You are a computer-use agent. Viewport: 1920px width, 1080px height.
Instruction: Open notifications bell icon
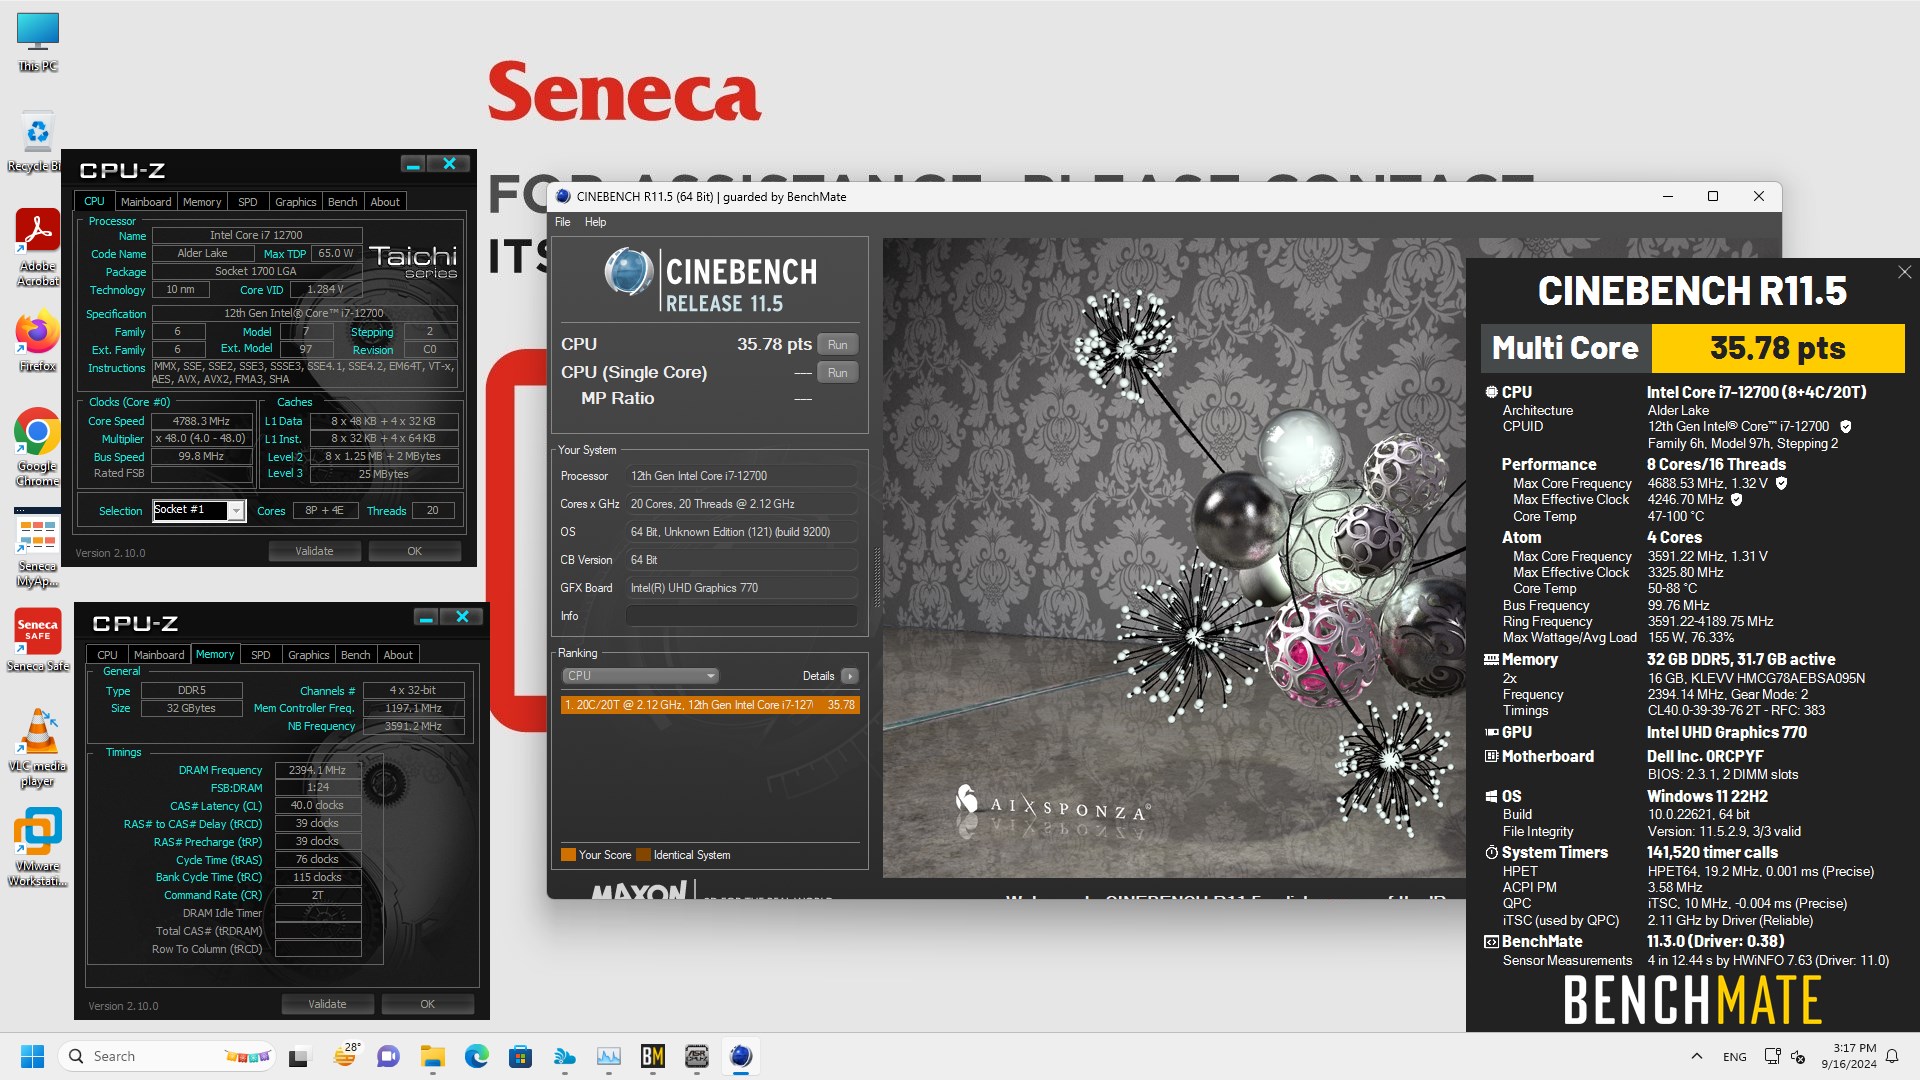pyautogui.click(x=1892, y=1056)
